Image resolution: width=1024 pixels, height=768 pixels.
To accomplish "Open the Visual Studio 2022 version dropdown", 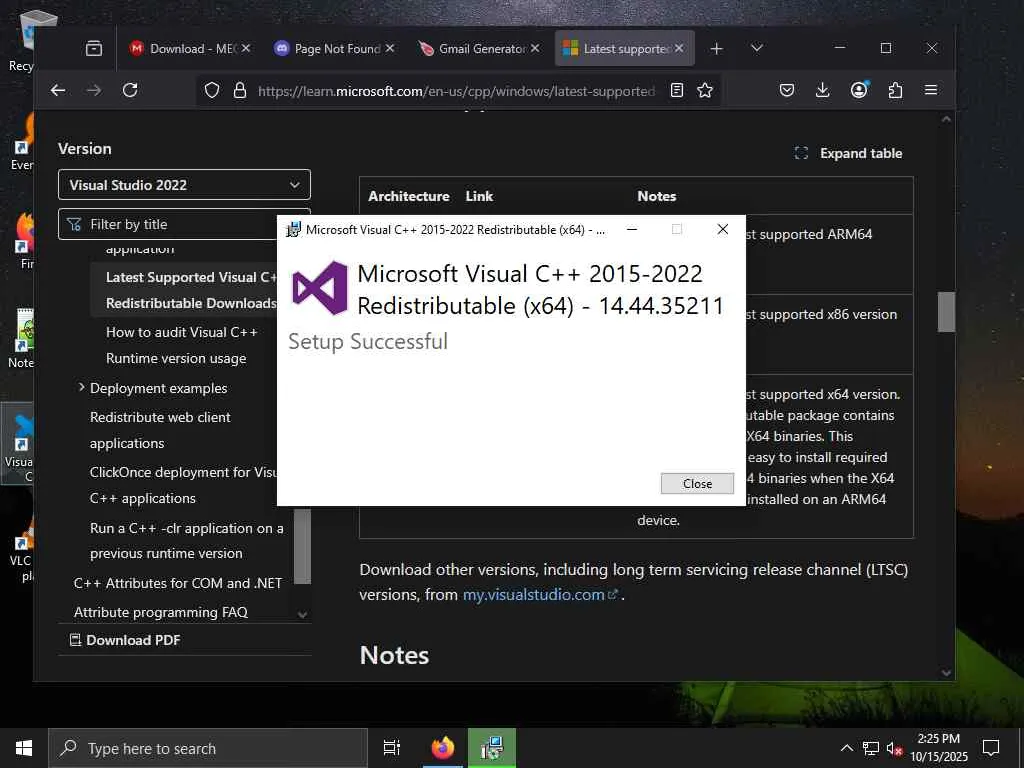I will coord(184,185).
